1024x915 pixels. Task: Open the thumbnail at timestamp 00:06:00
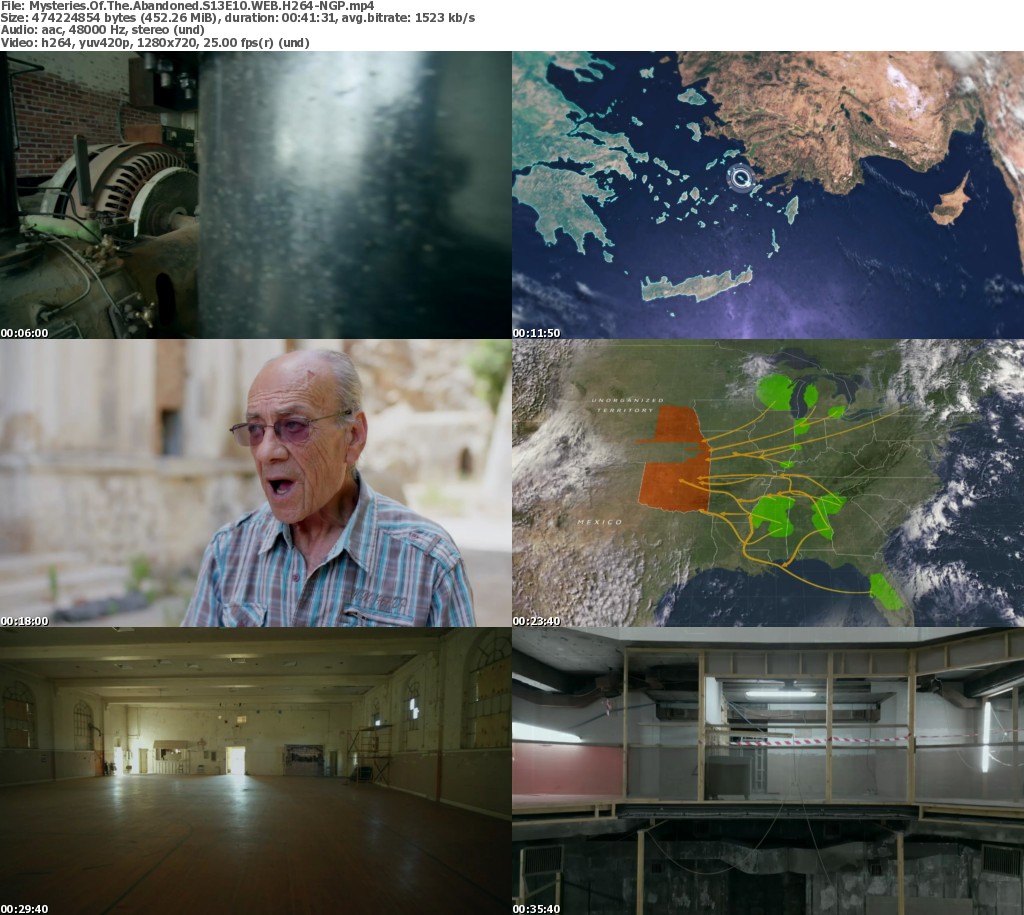click(256, 195)
